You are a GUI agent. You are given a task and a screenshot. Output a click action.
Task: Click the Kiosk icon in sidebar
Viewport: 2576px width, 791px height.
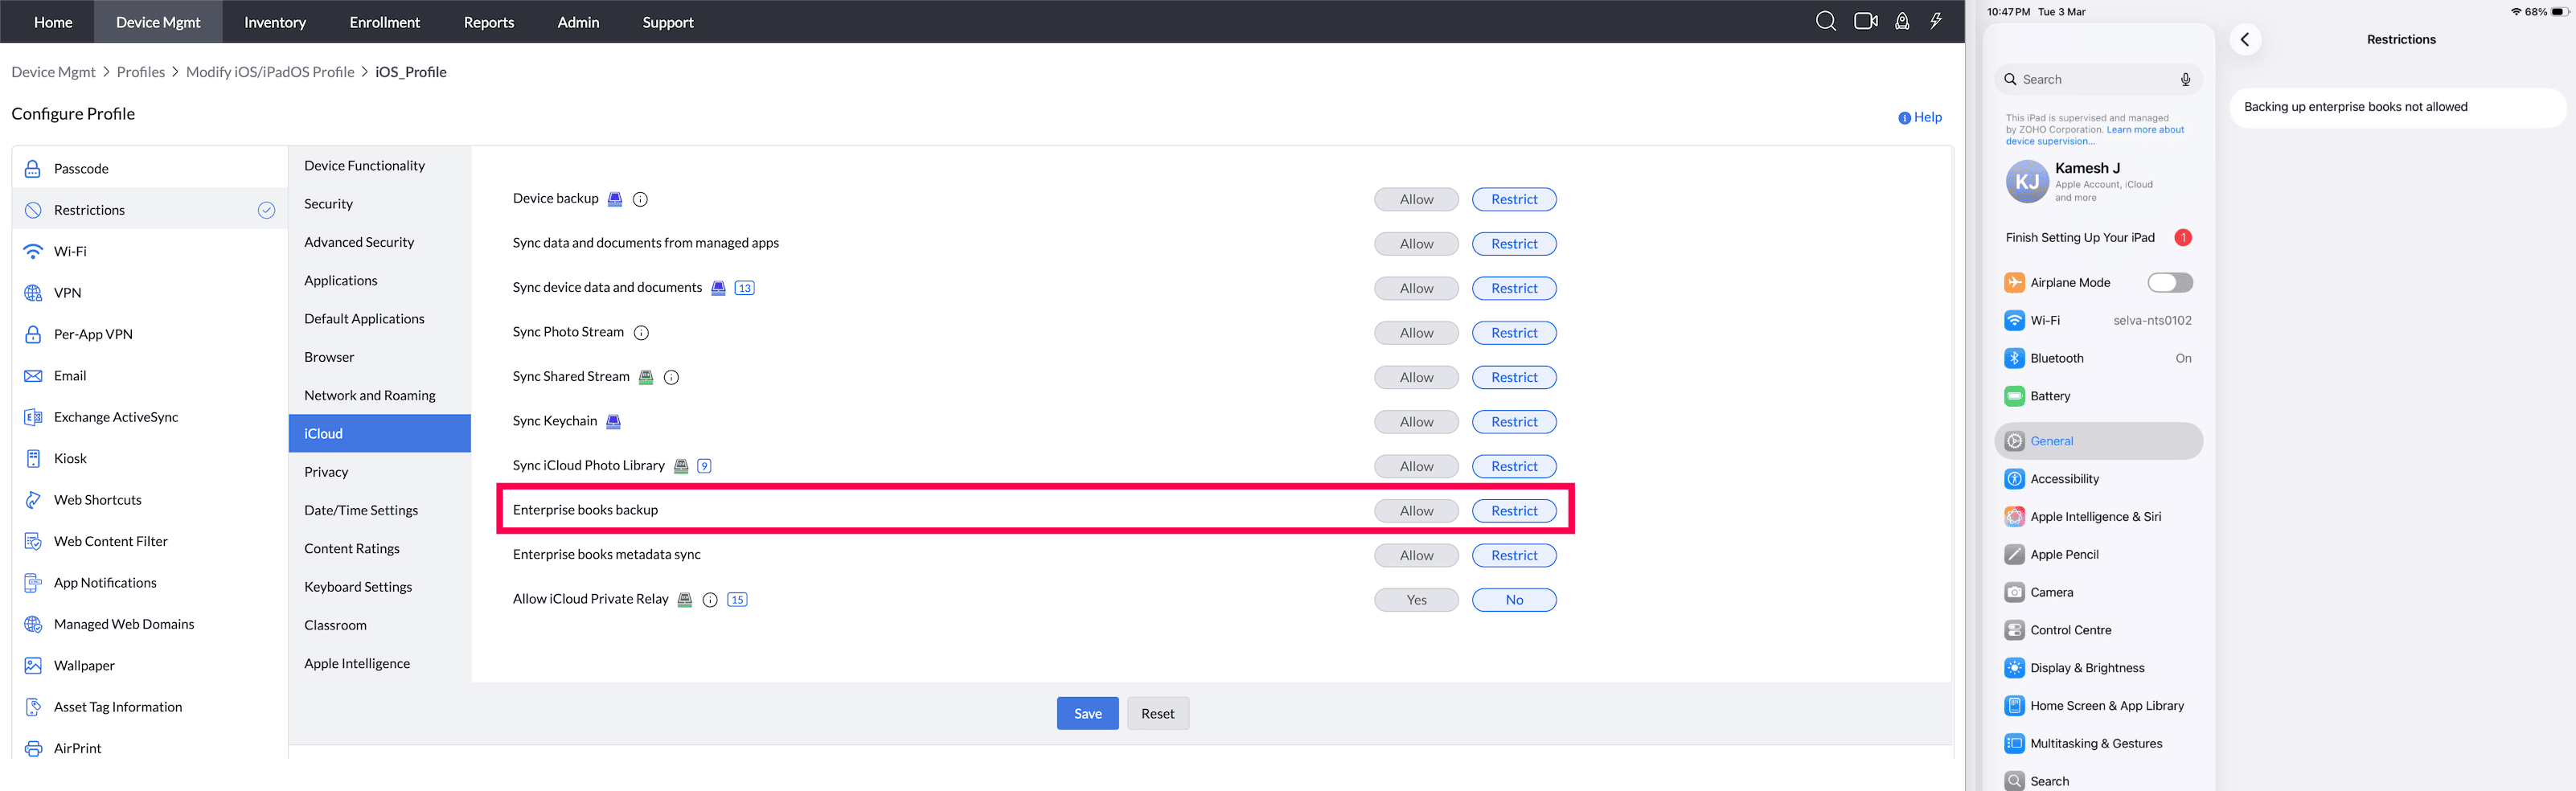click(33, 459)
